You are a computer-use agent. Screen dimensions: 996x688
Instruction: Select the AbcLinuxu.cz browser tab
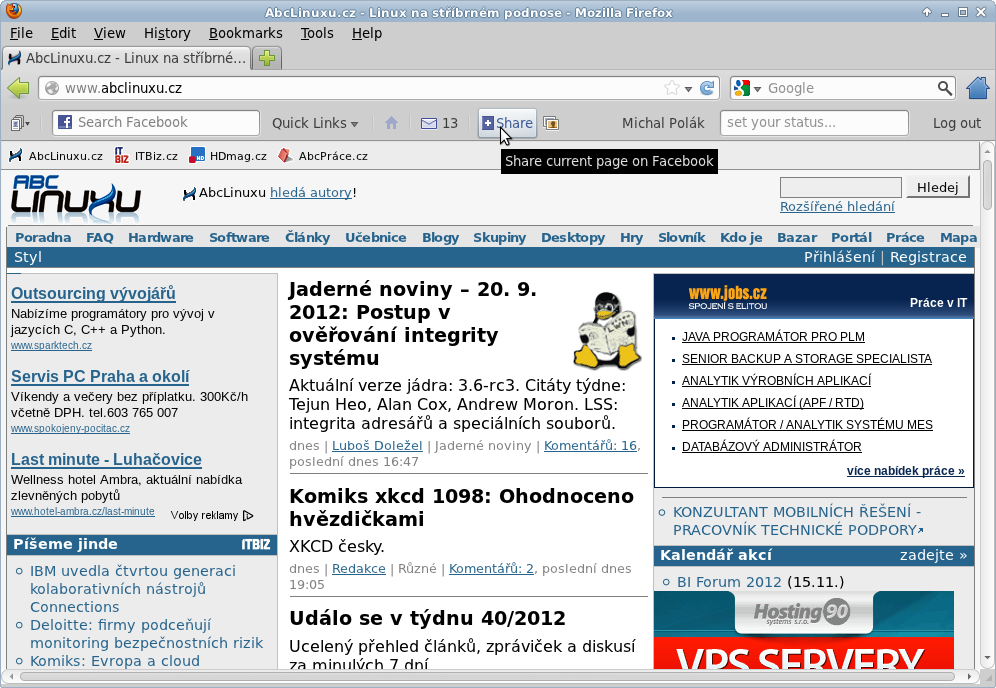click(126, 58)
